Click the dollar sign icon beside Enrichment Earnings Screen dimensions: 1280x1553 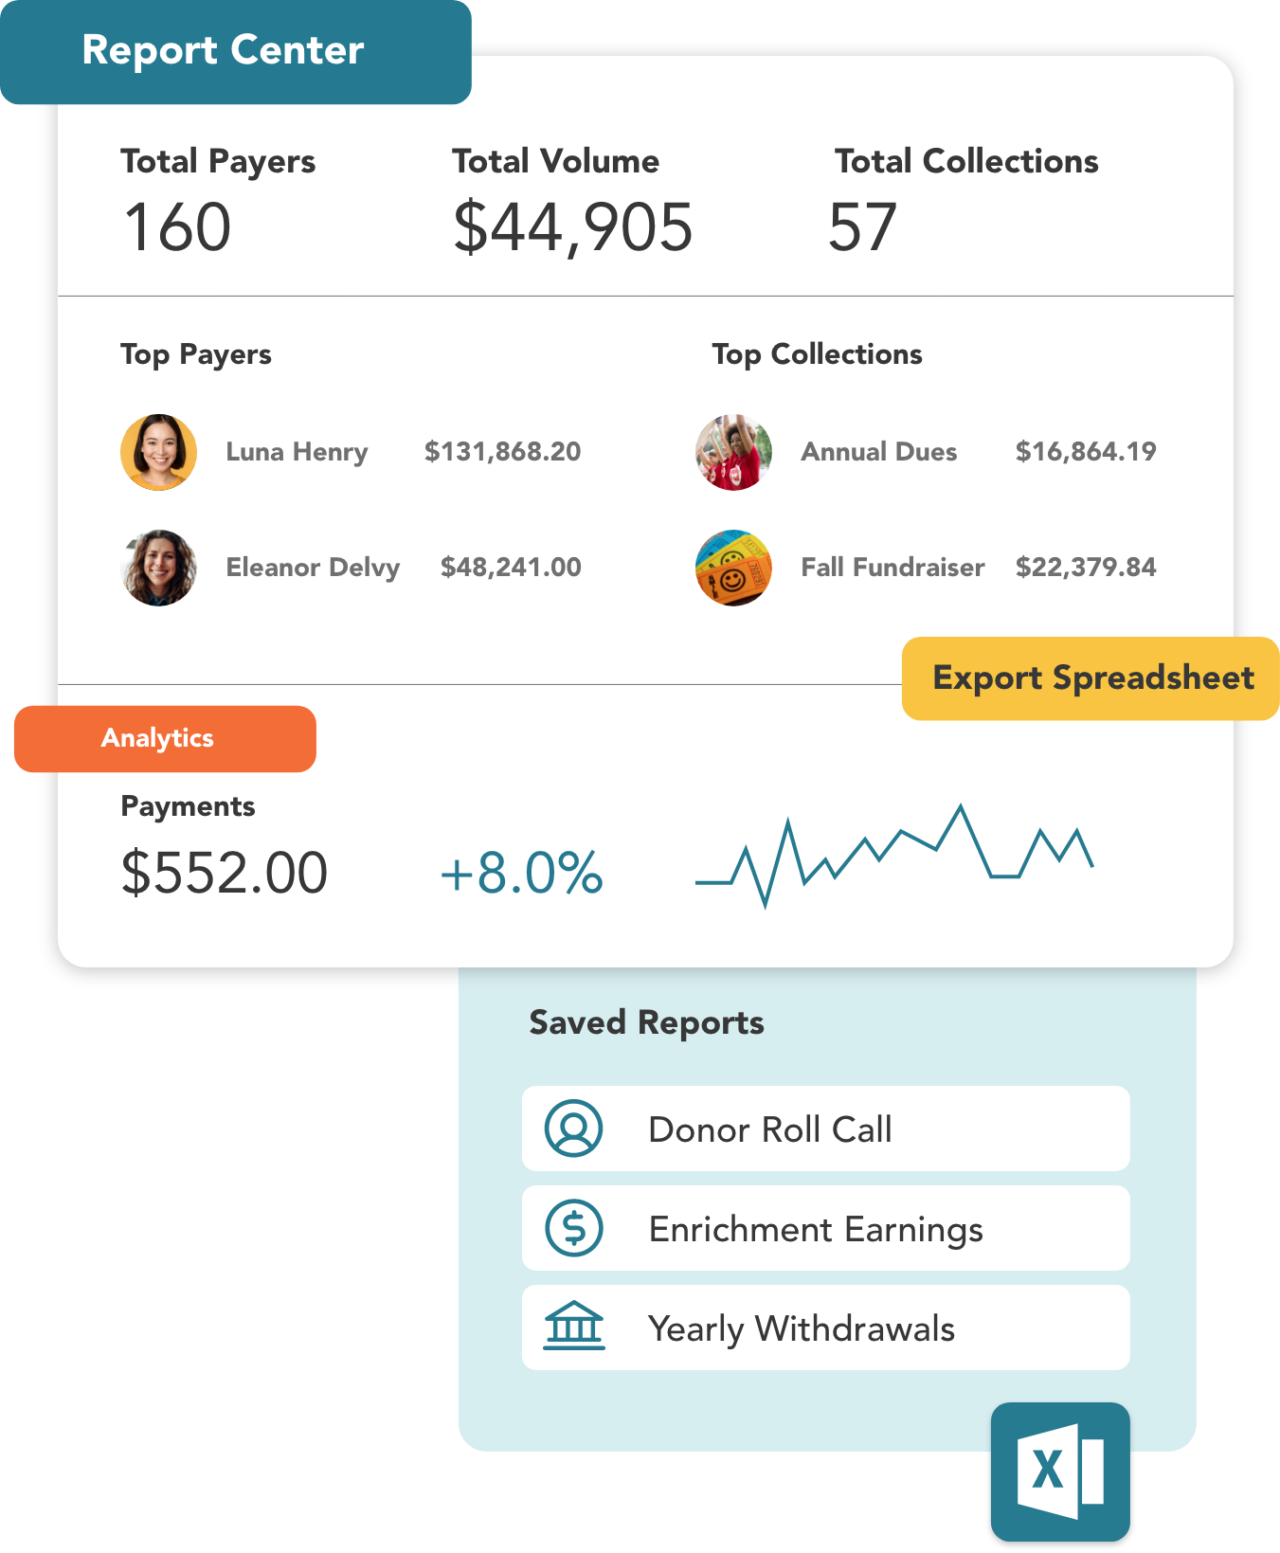[x=572, y=1228]
